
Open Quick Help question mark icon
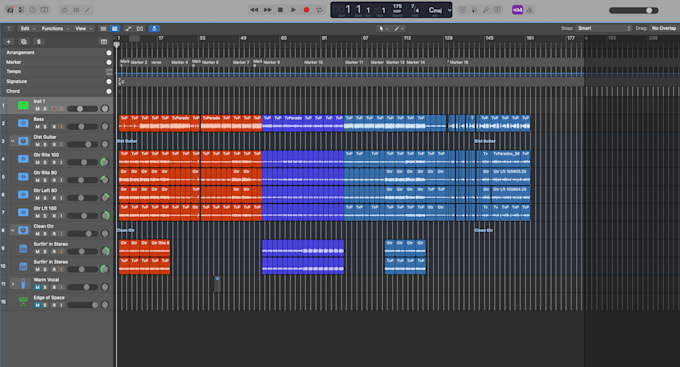pyautogui.click(x=33, y=10)
